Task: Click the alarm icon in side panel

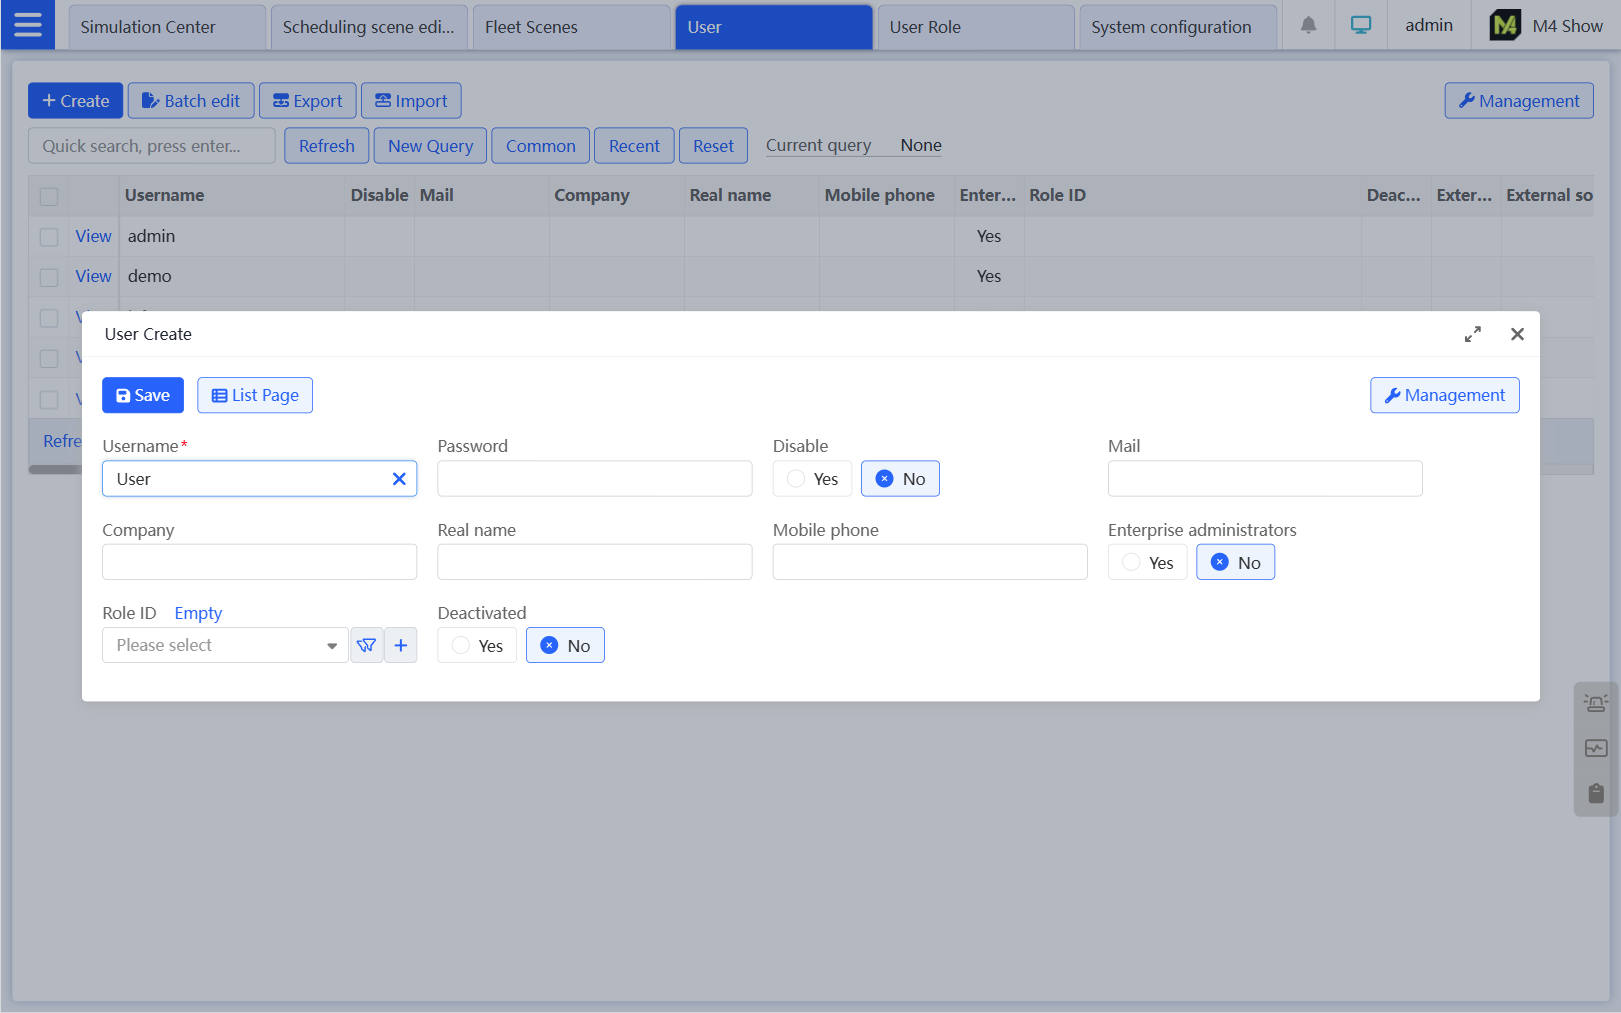Action: click(1596, 704)
